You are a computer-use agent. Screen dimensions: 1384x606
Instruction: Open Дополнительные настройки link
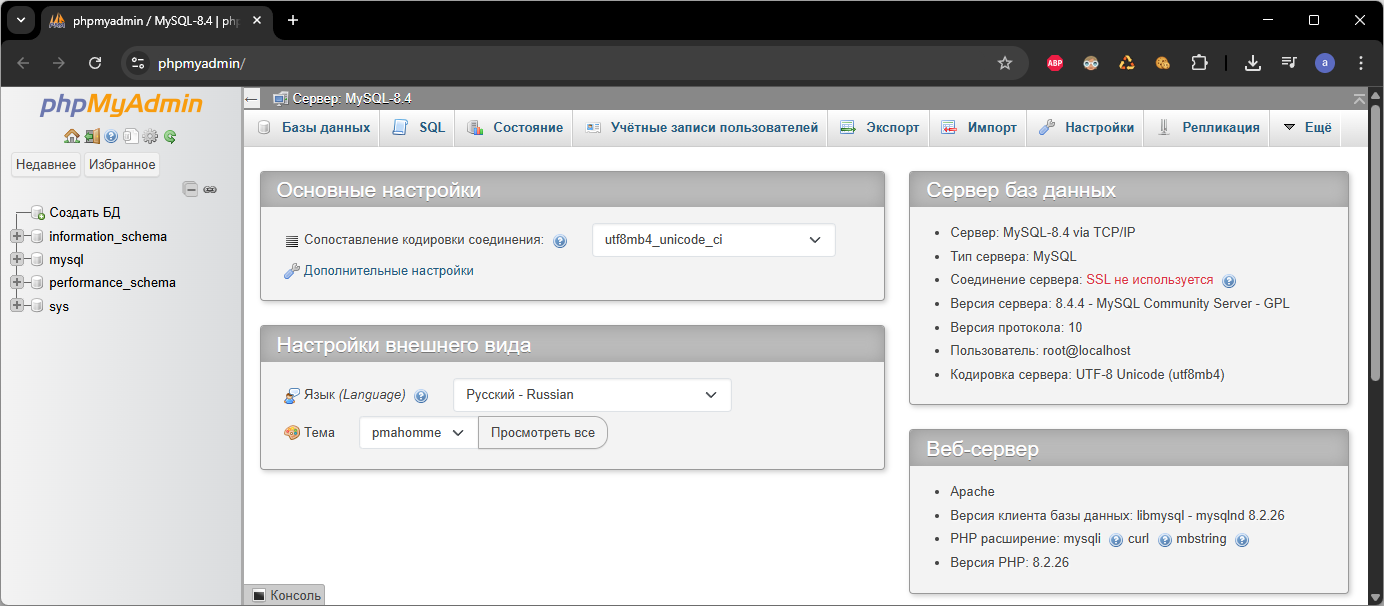tap(389, 271)
